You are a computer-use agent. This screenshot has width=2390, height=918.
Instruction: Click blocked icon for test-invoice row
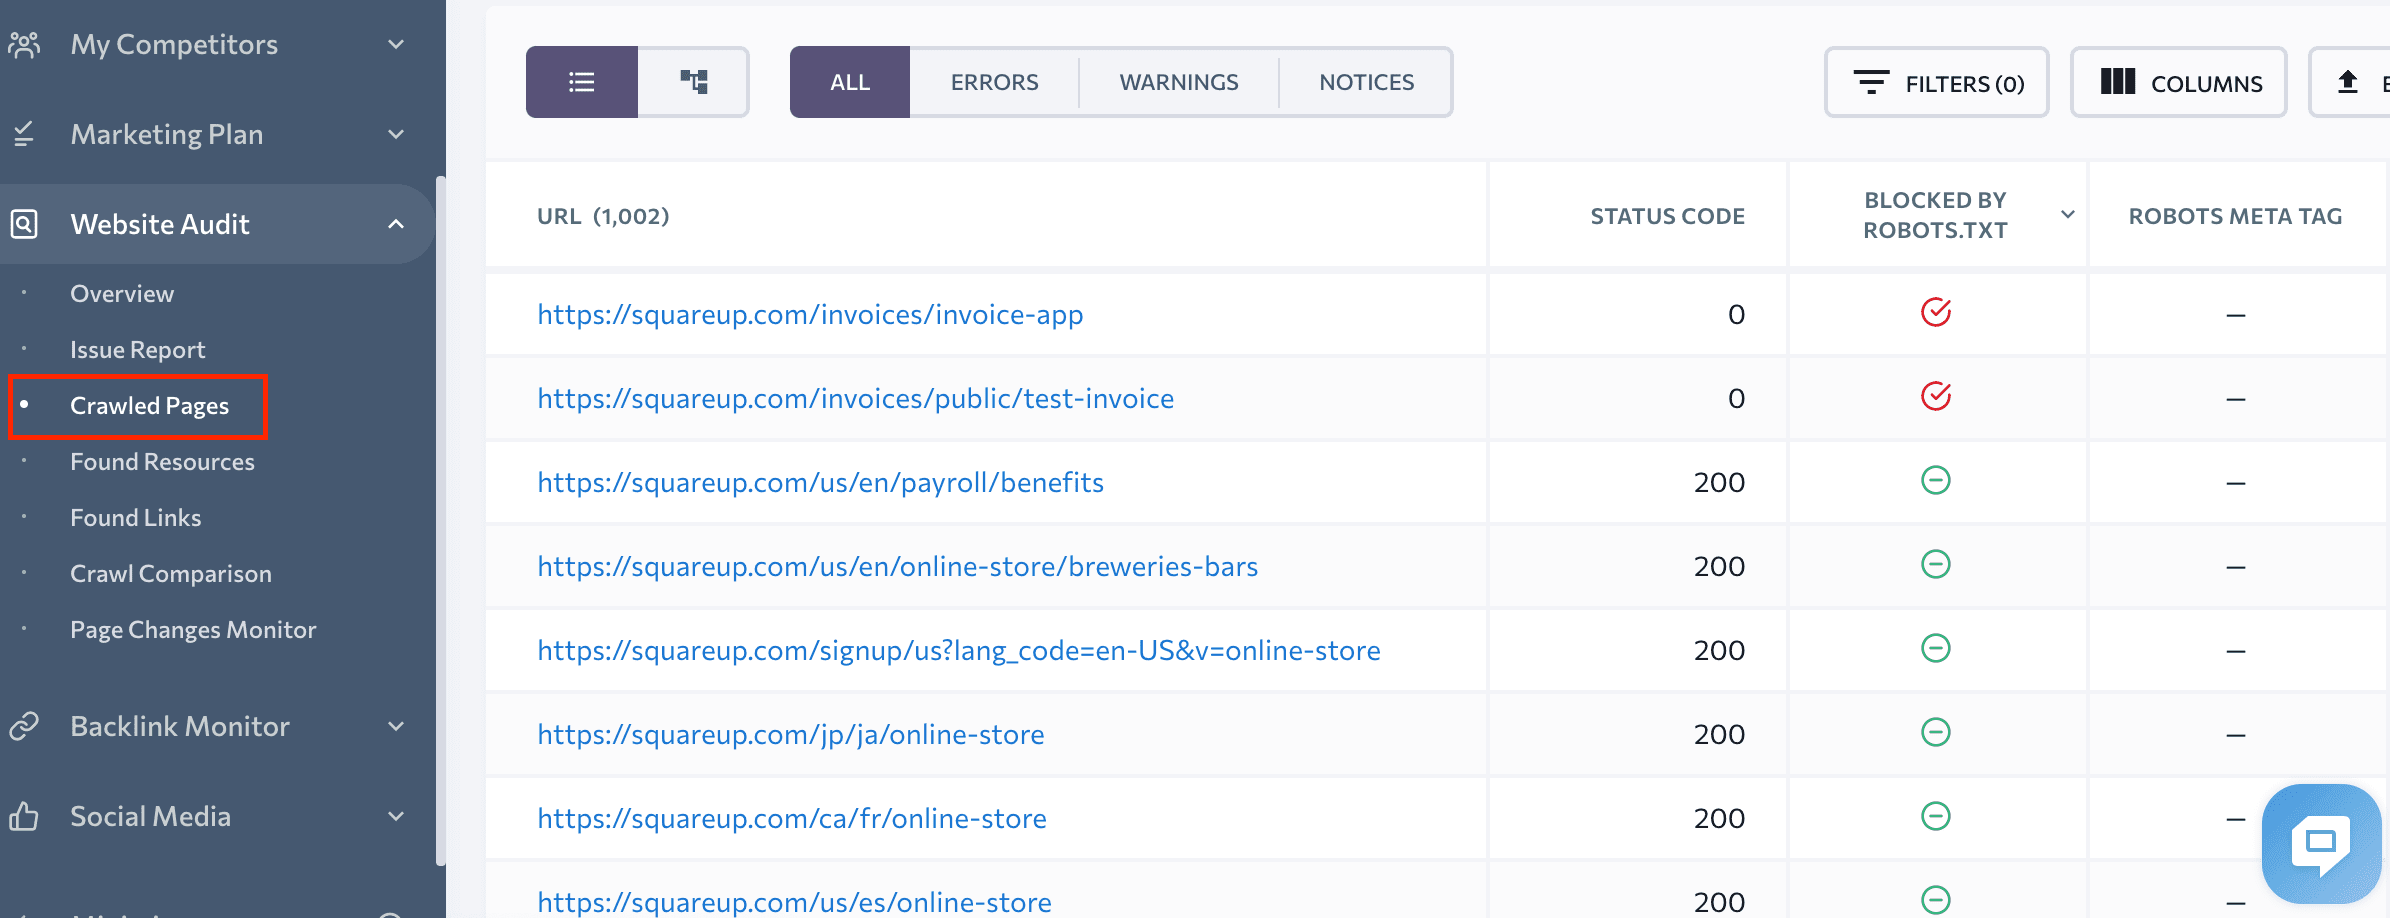pos(1936,397)
